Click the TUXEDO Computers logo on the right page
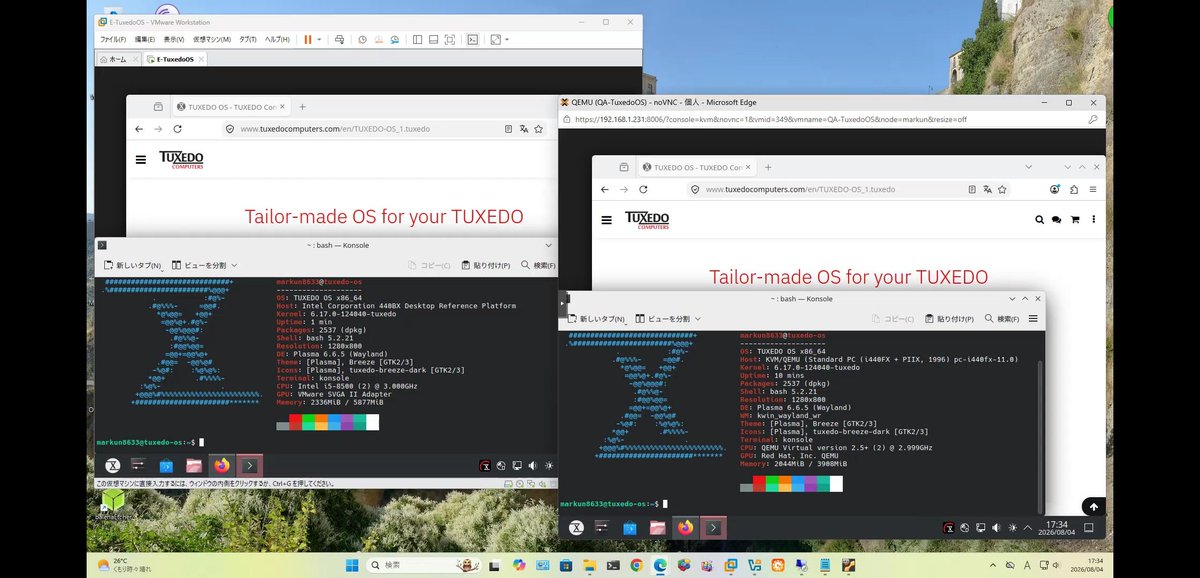 (646, 220)
